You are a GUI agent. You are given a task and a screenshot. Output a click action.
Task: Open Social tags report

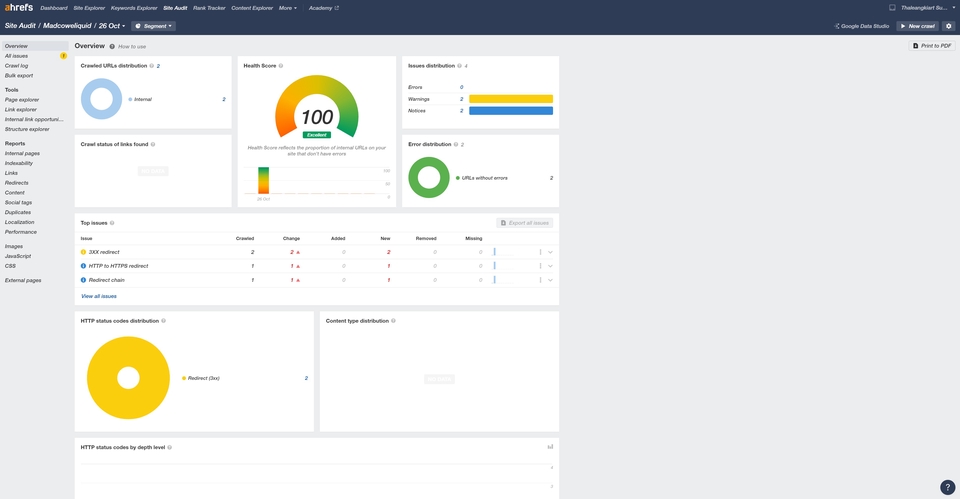click(x=18, y=203)
